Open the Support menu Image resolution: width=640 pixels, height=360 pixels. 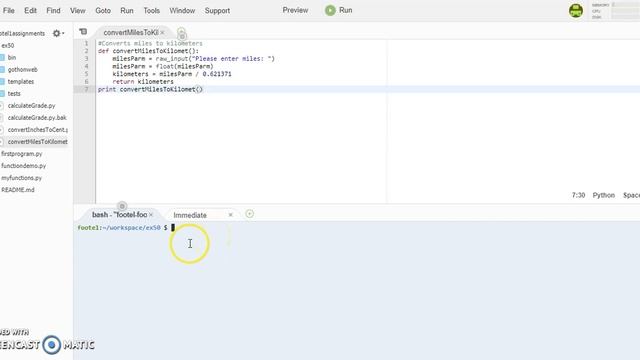tap(217, 11)
